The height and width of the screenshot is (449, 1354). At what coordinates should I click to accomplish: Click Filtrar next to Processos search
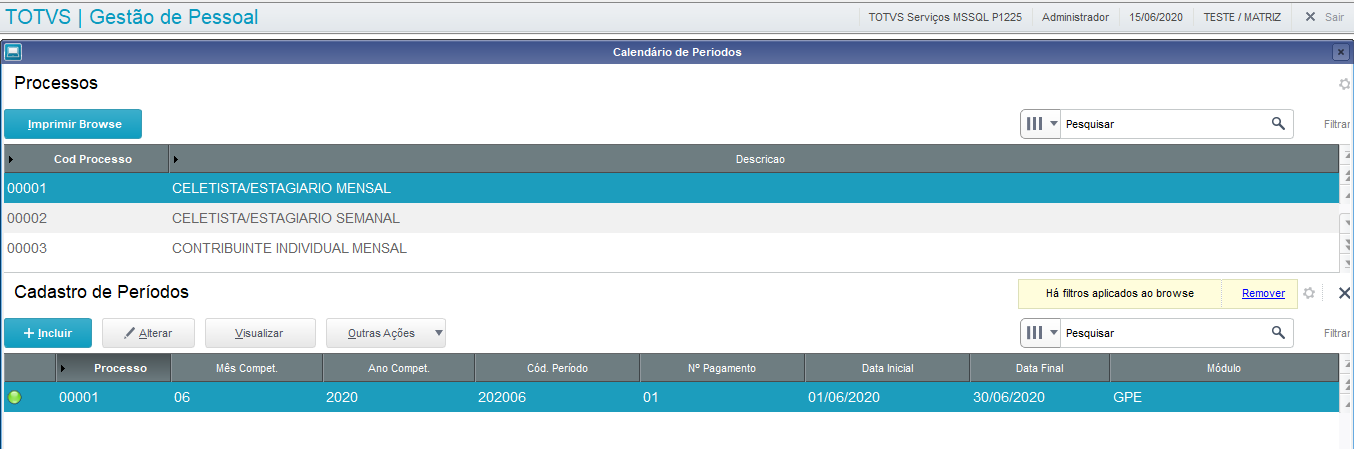point(1337,124)
